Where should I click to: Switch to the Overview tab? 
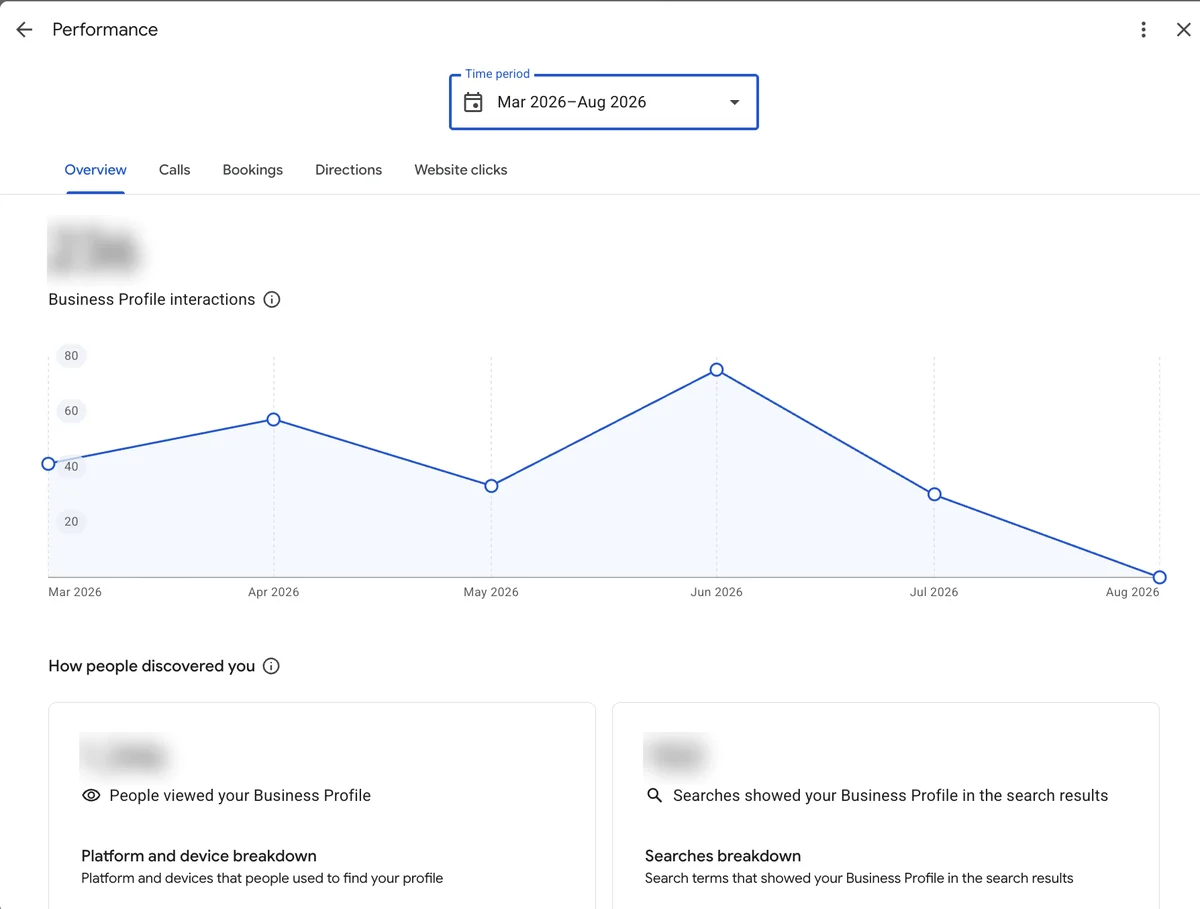coord(96,170)
